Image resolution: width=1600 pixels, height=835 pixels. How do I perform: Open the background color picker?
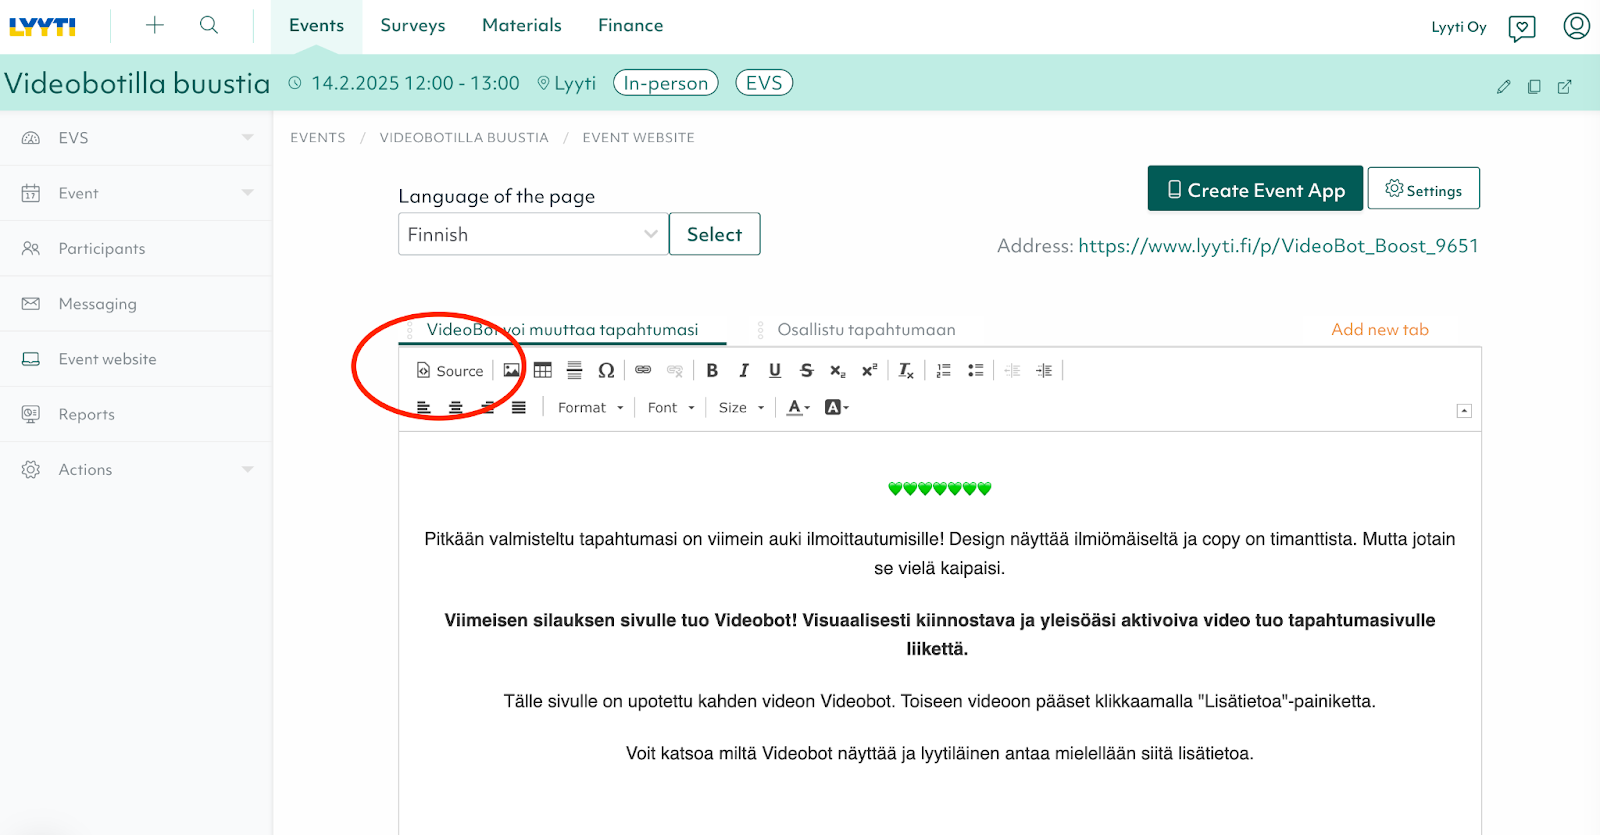pos(836,407)
